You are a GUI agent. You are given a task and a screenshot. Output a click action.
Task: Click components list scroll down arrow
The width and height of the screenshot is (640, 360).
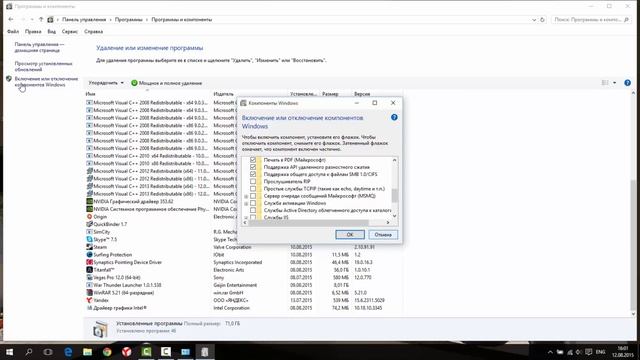(x=394, y=216)
